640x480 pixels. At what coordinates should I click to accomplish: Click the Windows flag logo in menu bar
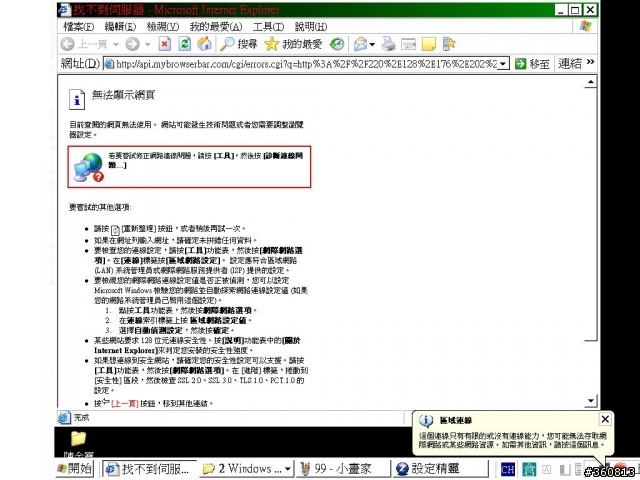pyautogui.click(x=586, y=27)
